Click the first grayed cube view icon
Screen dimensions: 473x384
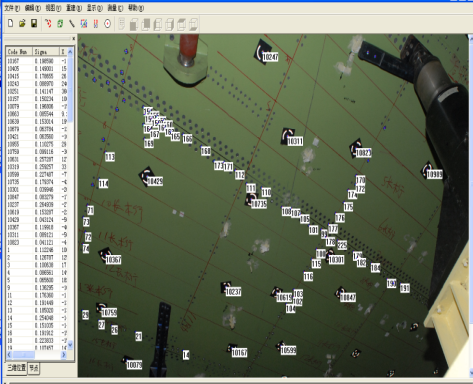pyautogui.click(x=134, y=24)
